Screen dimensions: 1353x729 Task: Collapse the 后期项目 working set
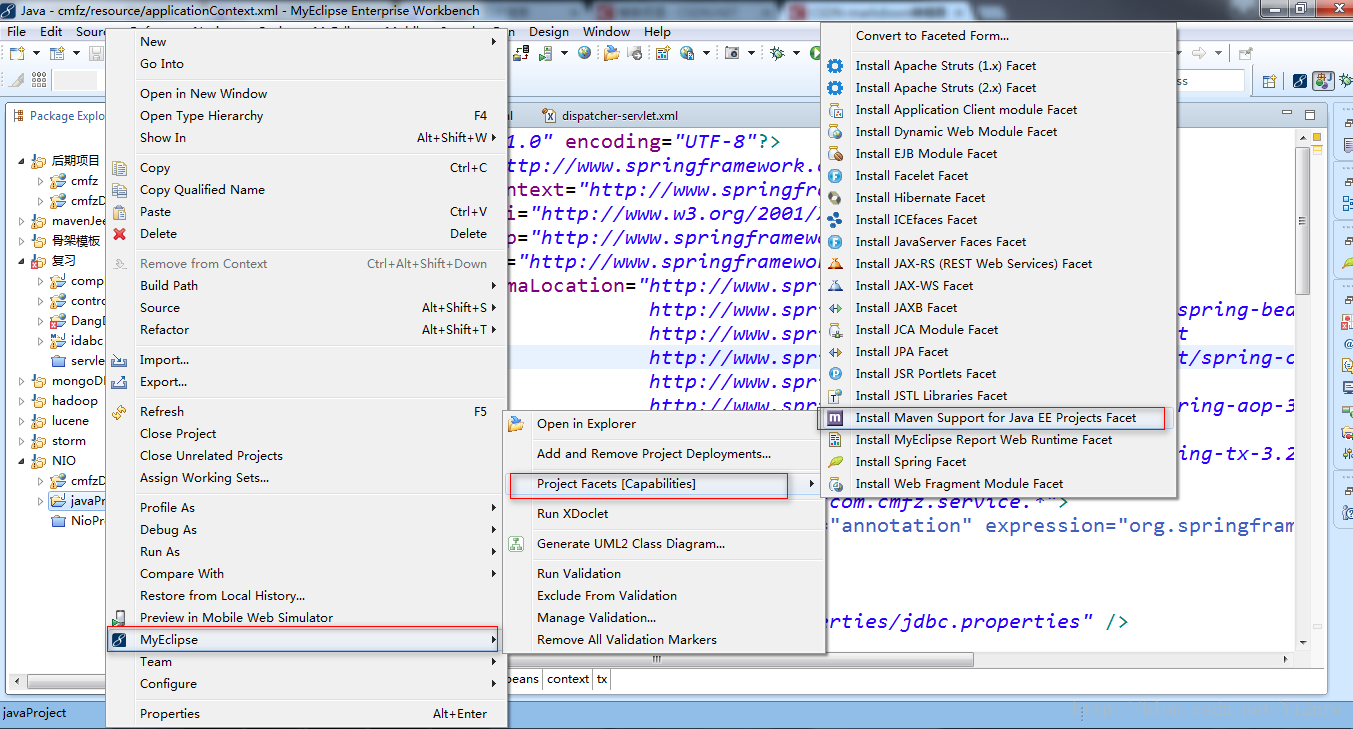(x=23, y=161)
